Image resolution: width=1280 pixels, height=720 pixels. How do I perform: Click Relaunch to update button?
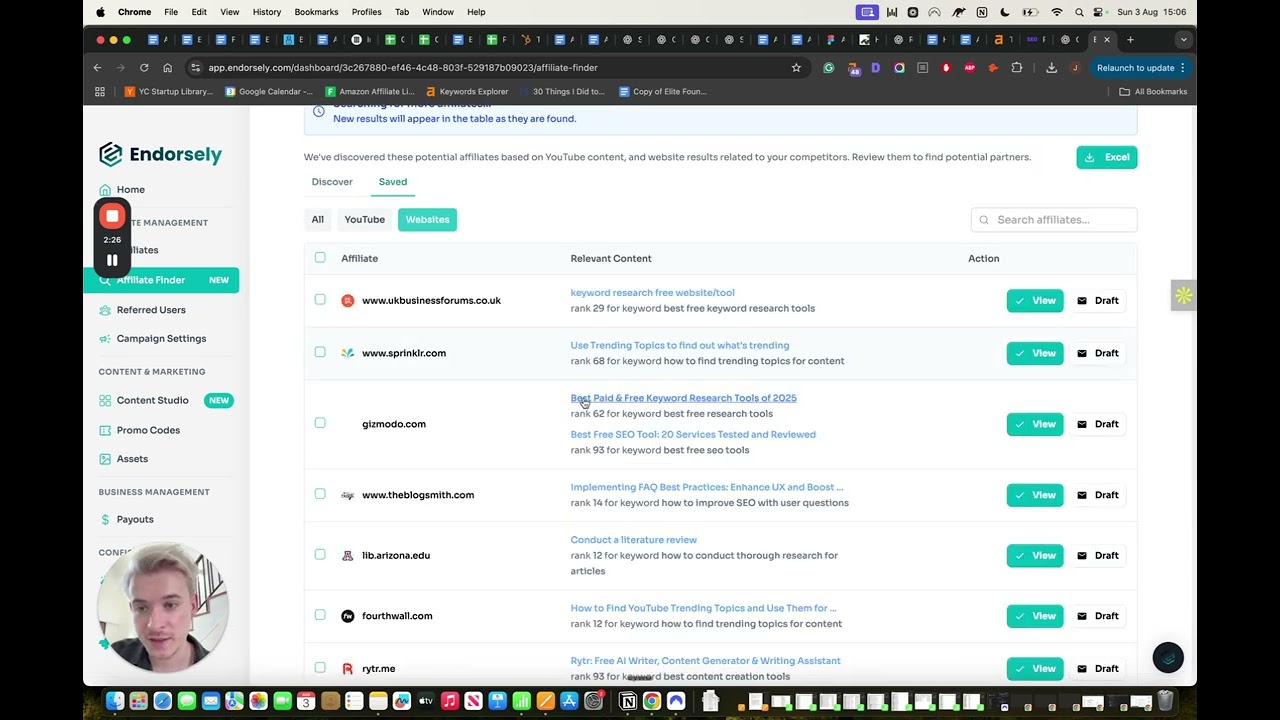(1141, 68)
